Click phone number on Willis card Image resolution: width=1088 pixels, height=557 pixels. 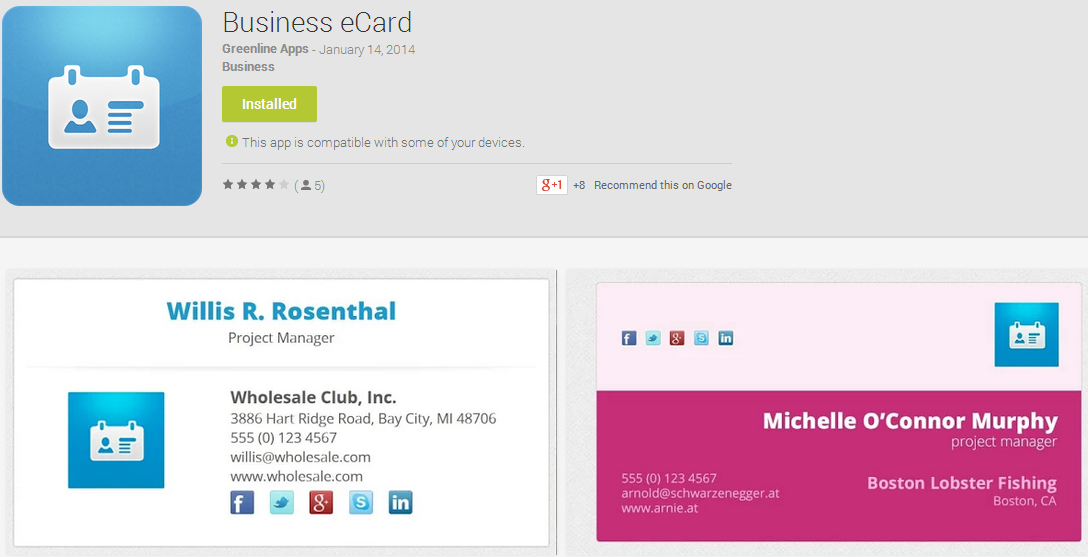[x=284, y=438]
